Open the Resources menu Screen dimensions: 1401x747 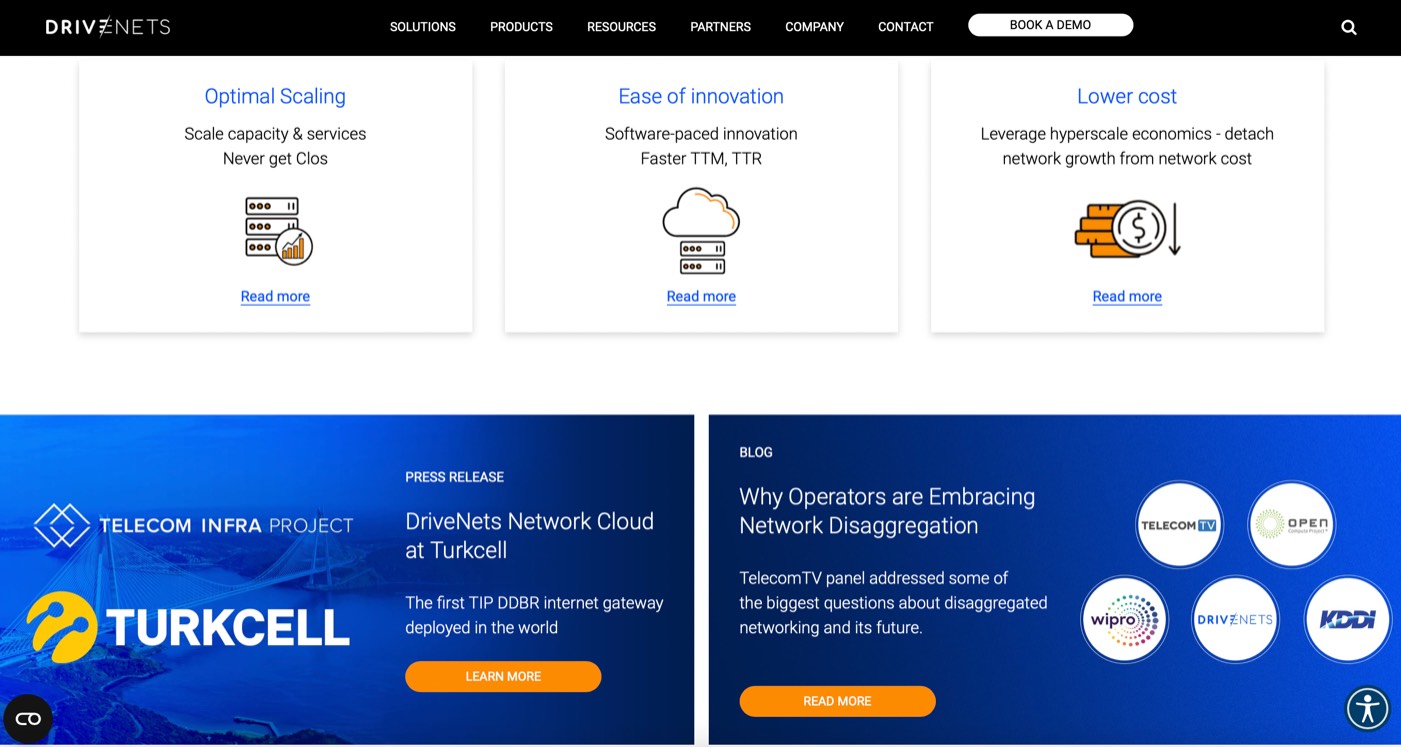621,27
